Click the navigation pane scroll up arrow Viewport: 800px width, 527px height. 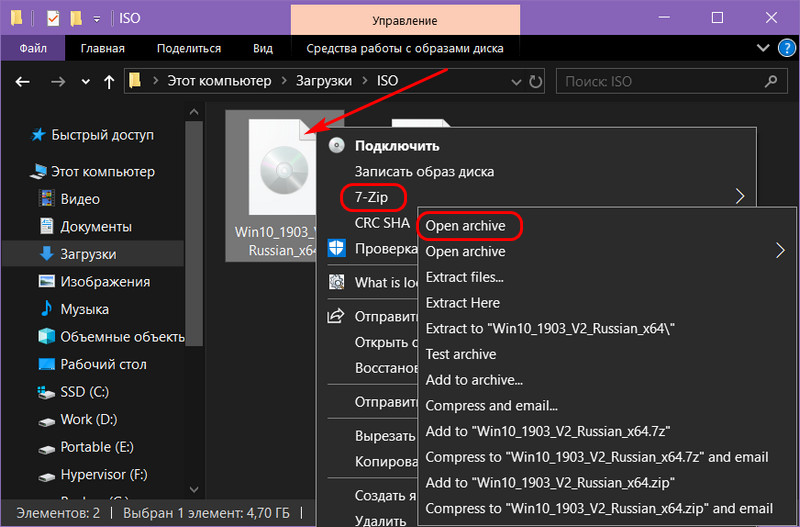click(x=194, y=112)
